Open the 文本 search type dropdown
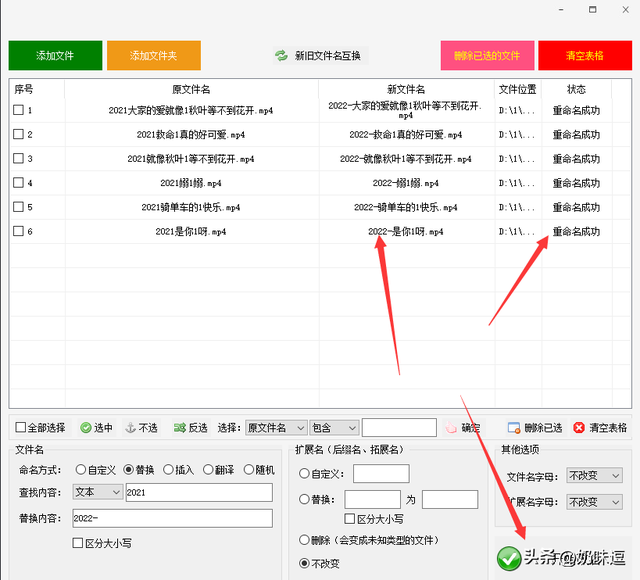Screen dimensions: 640x580 98,492
